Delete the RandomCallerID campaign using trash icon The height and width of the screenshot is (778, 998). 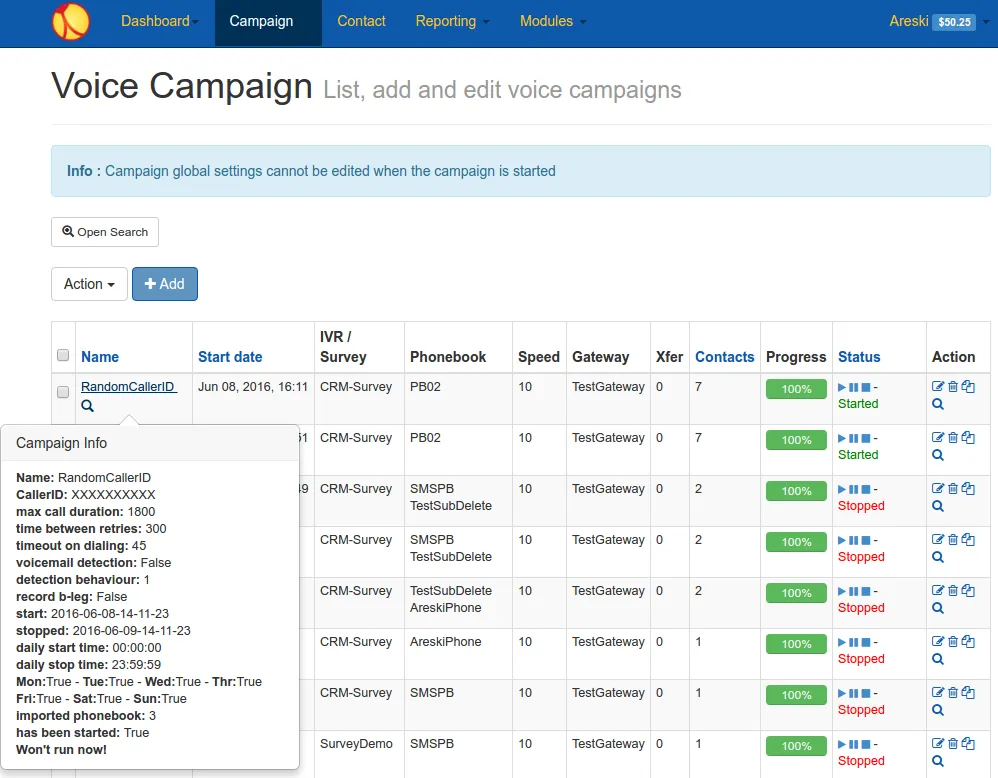click(x=953, y=386)
